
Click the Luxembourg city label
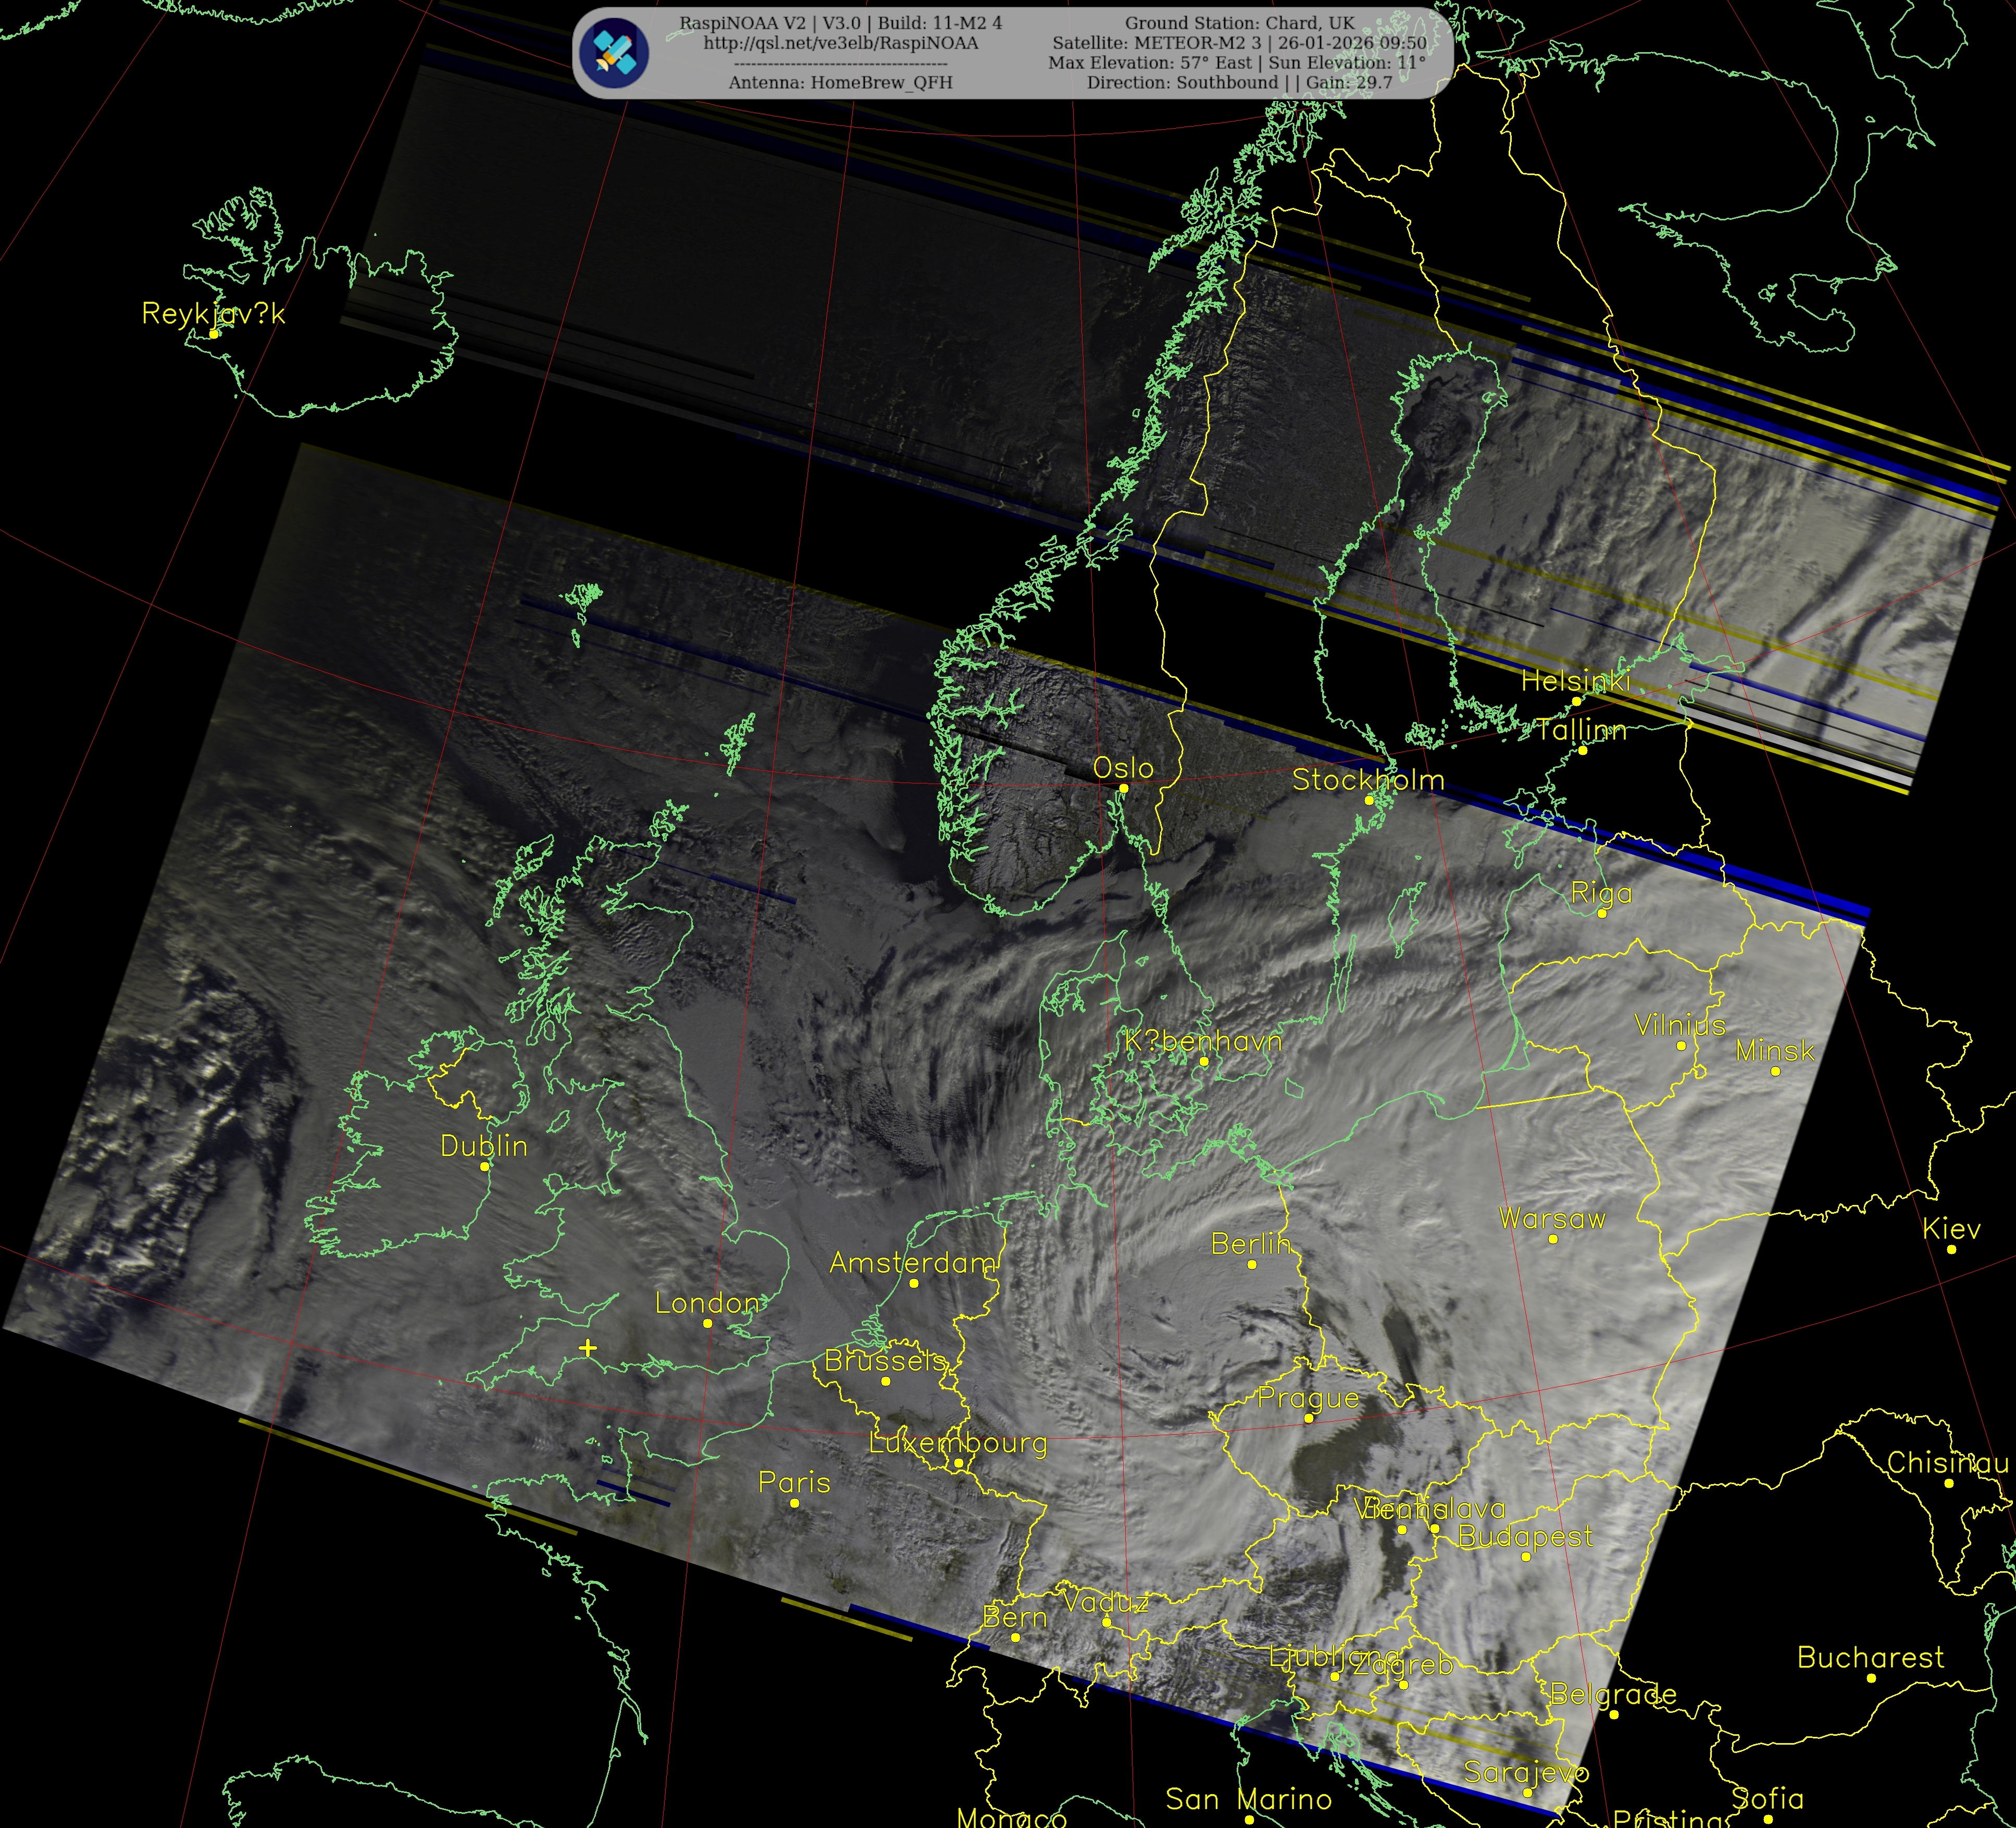[x=958, y=1443]
